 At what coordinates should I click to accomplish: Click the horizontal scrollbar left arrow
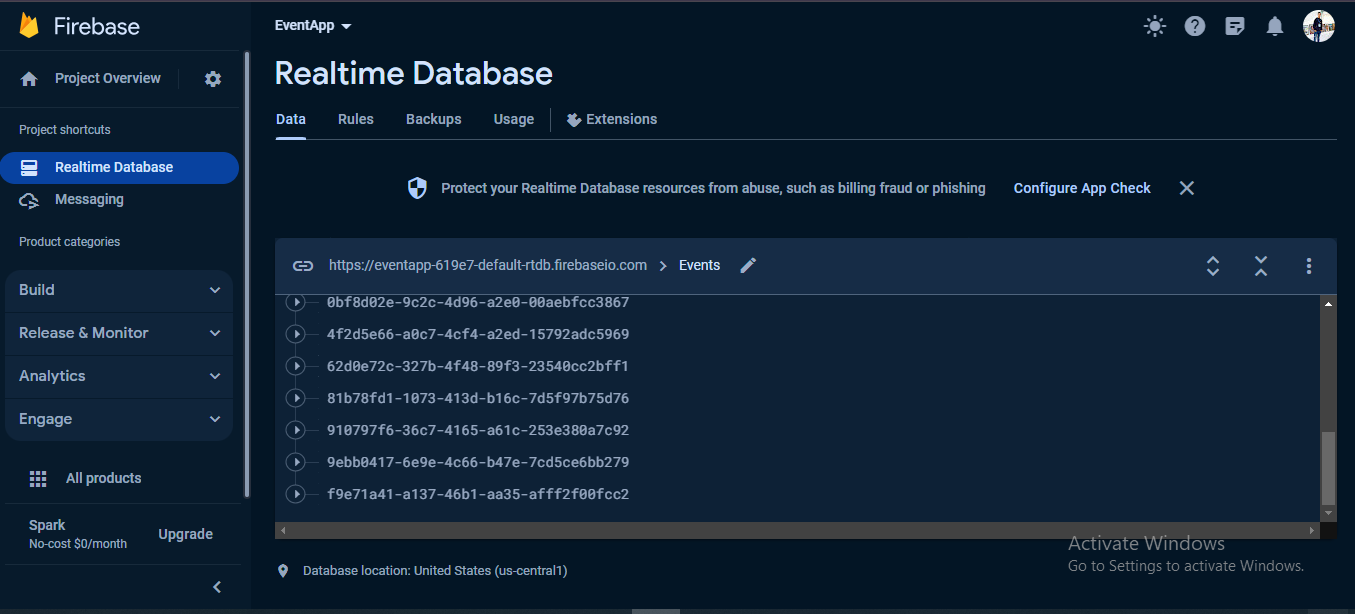pos(283,530)
